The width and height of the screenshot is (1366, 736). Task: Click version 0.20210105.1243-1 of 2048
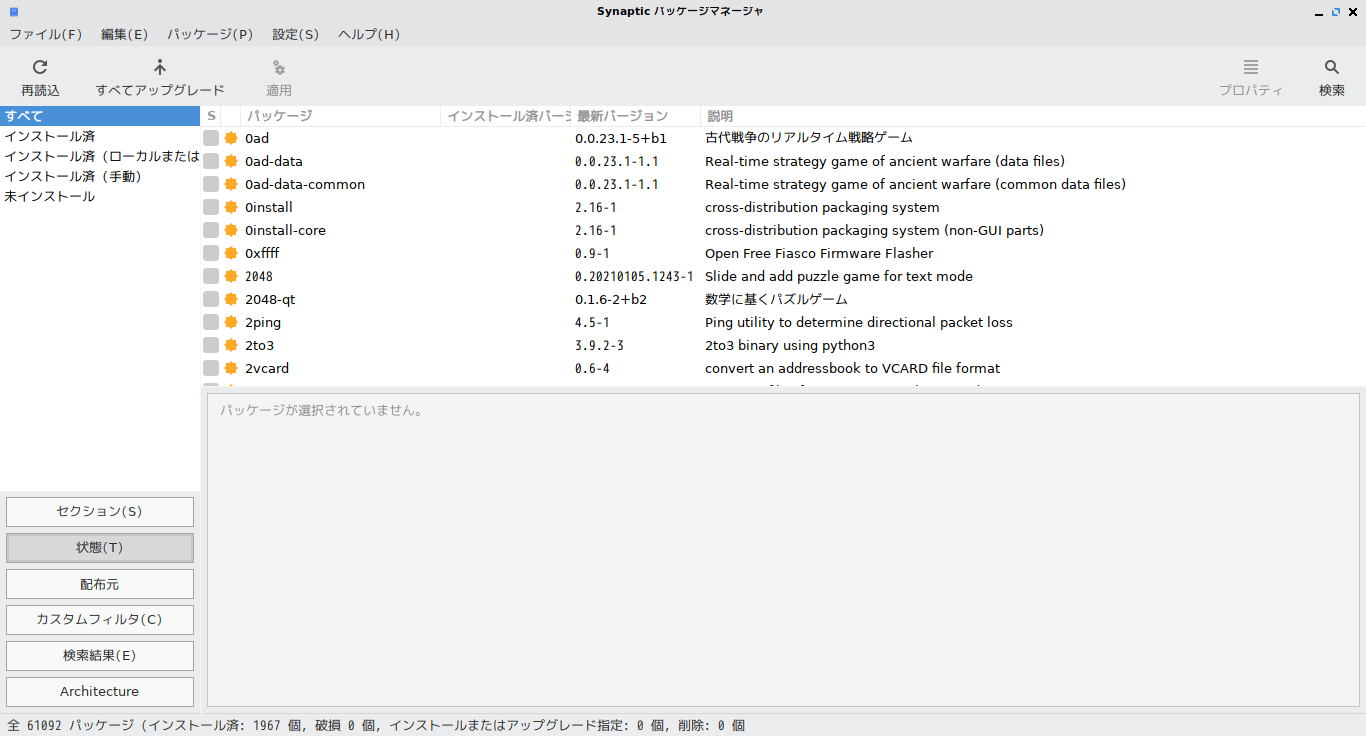tap(634, 276)
